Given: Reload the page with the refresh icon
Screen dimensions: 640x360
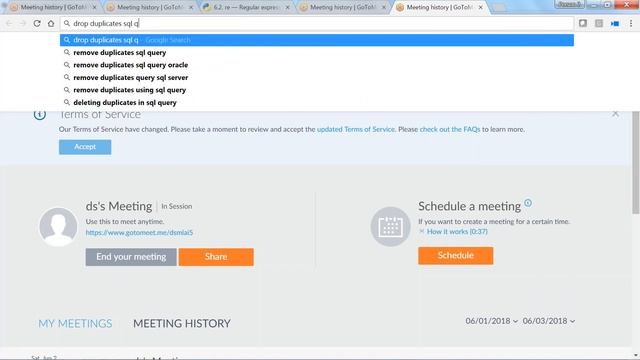Looking at the screenshot, I should point(37,24).
